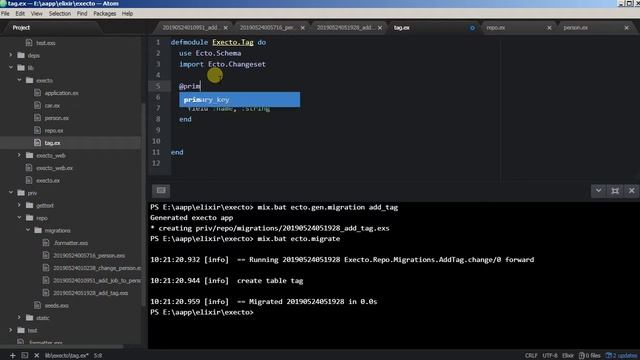Collapse the priv folder chevron
The image size is (640, 360).
(11, 193)
